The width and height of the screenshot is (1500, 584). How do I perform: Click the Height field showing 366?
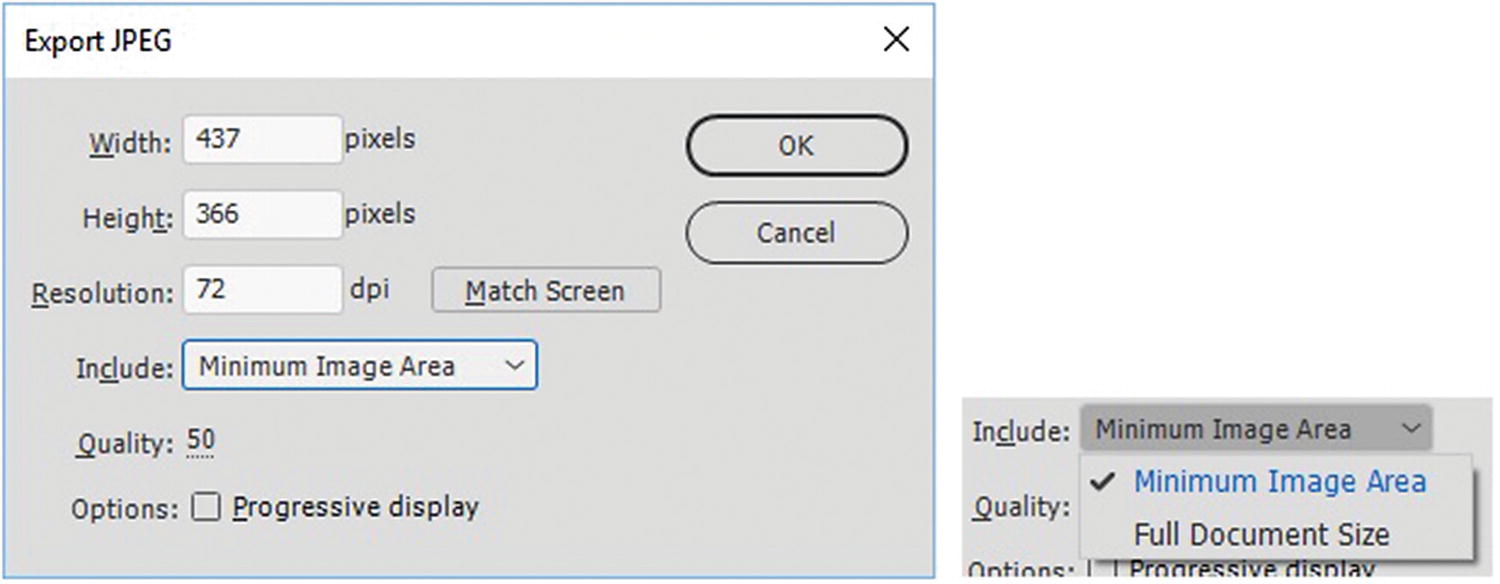[262, 214]
